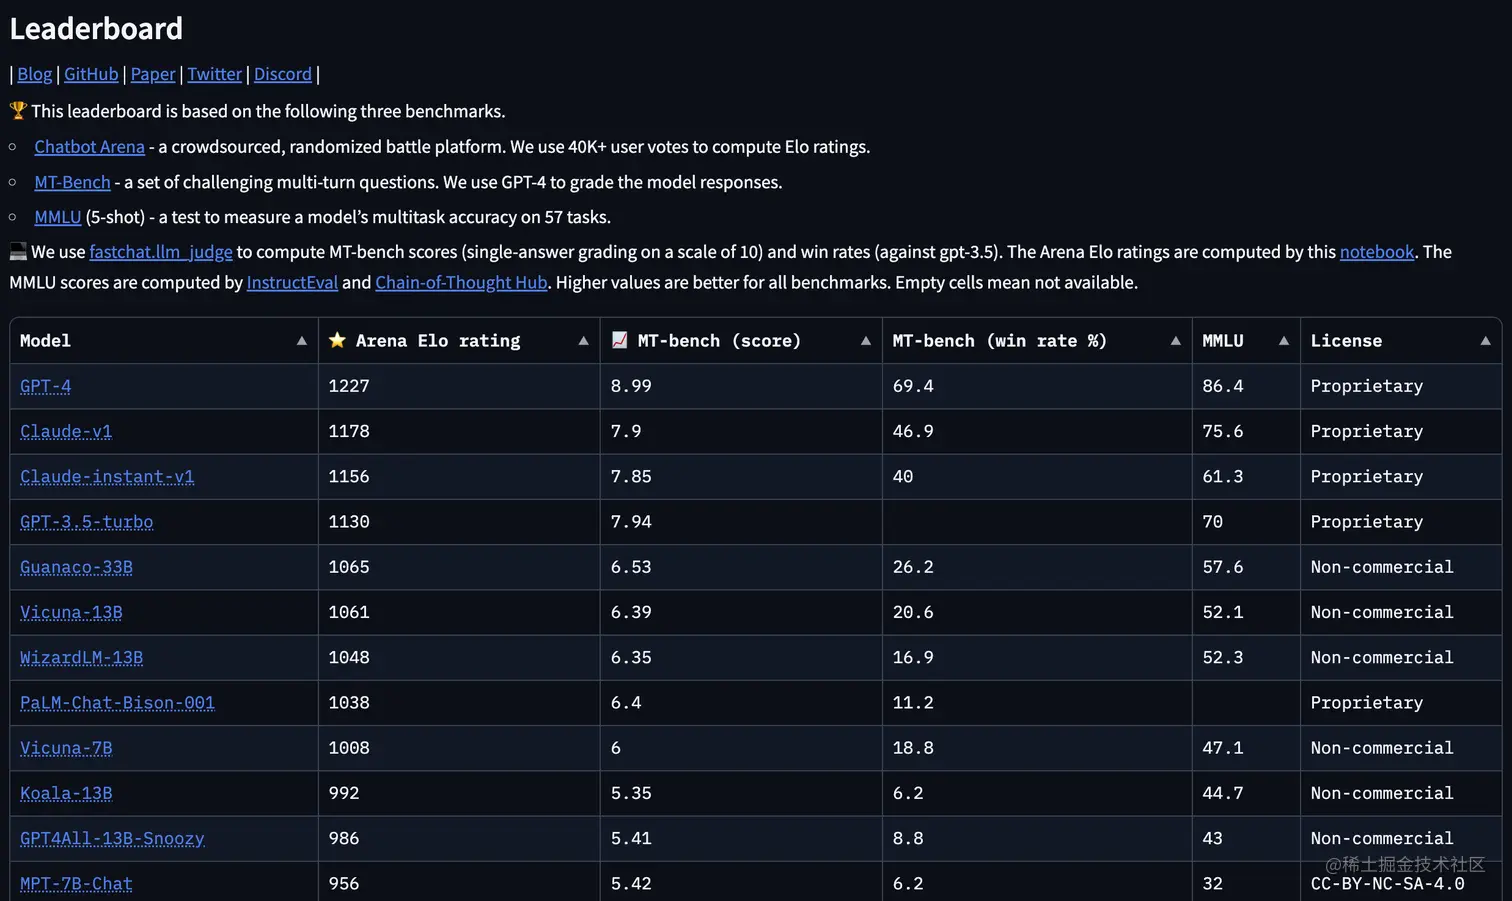
Task: Open the GPT-4 model link
Action: (x=46, y=386)
